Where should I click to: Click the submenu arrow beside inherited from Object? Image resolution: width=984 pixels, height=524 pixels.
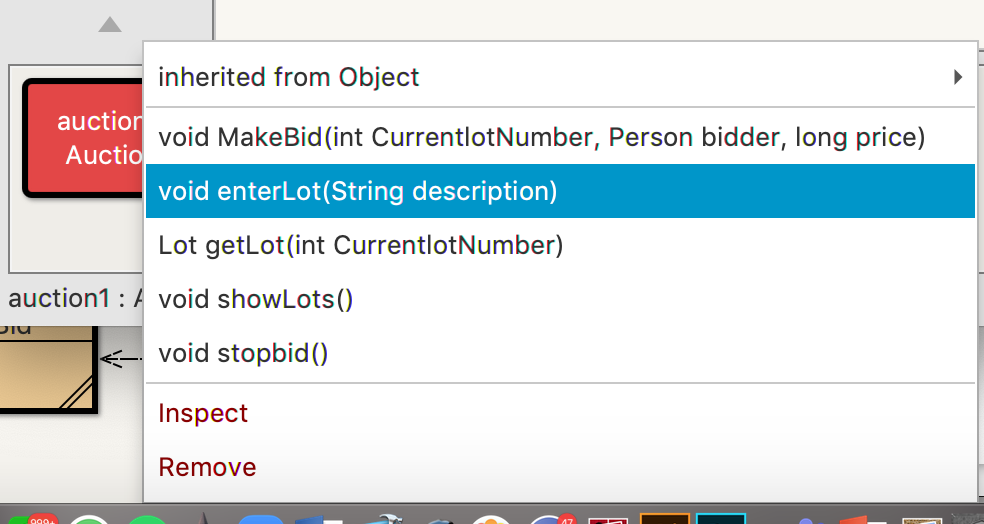[x=958, y=77]
